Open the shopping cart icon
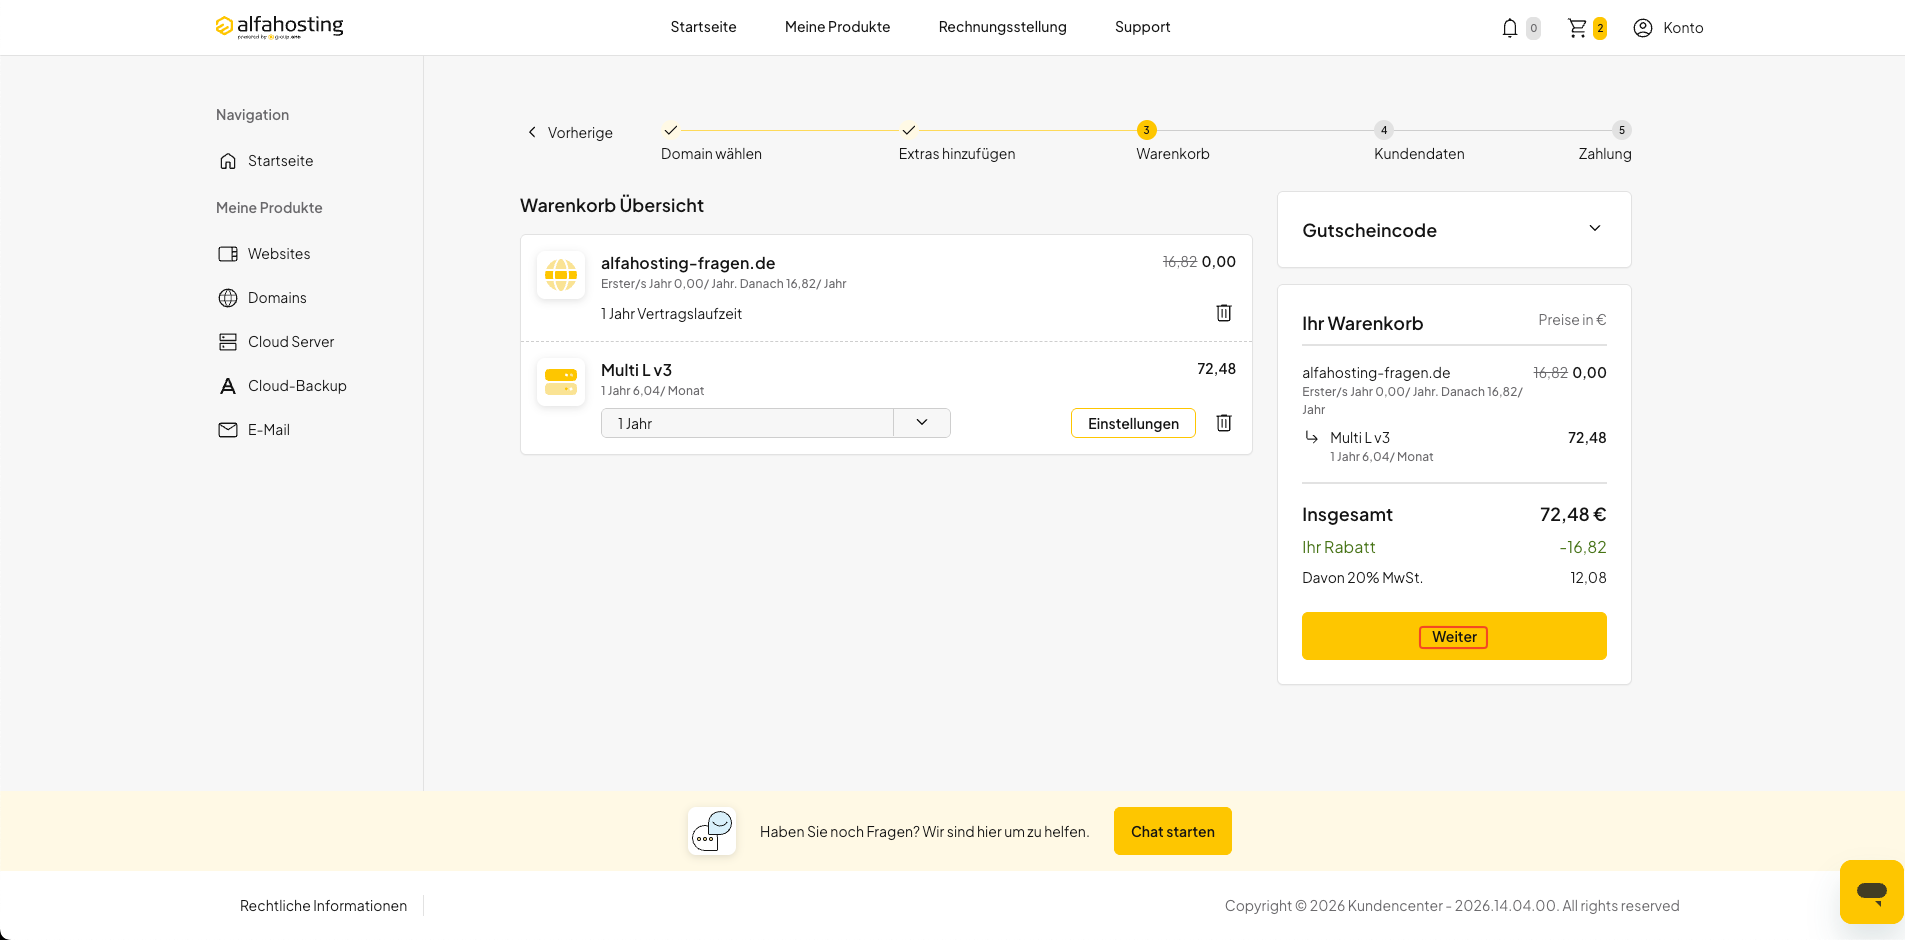The height and width of the screenshot is (940, 1905). (1577, 28)
